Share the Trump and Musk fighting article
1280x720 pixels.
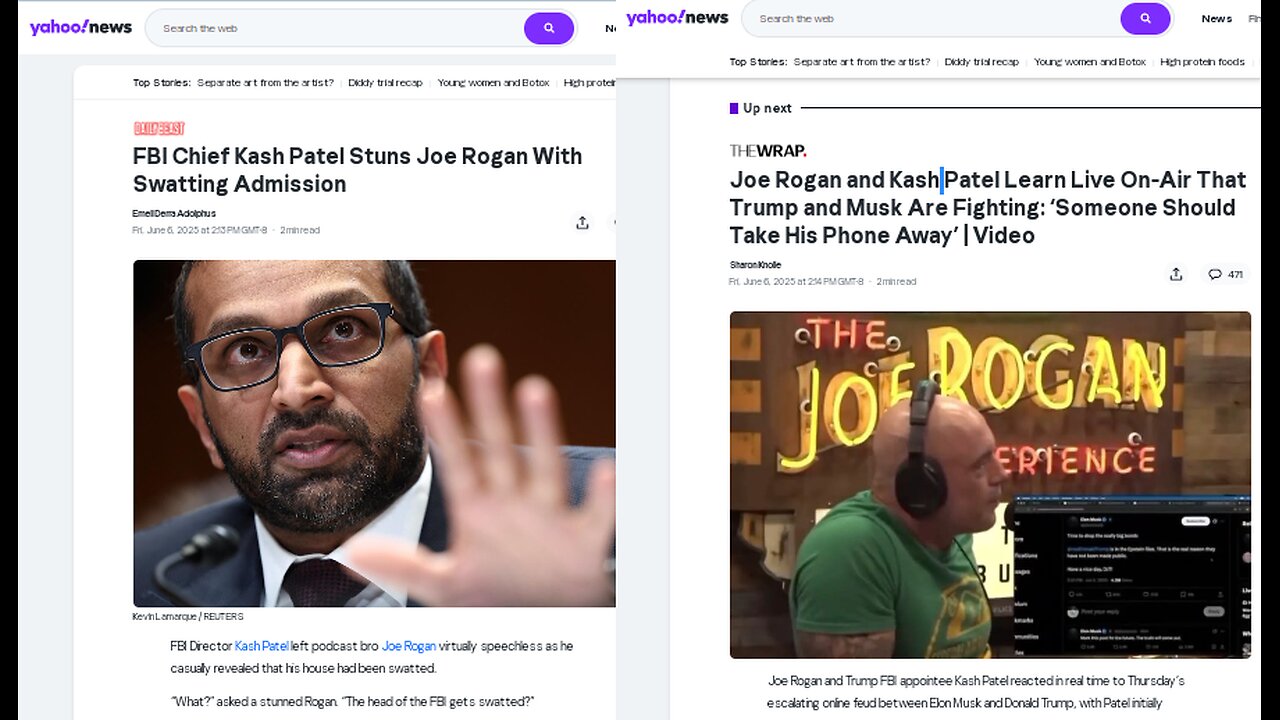(x=1176, y=274)
